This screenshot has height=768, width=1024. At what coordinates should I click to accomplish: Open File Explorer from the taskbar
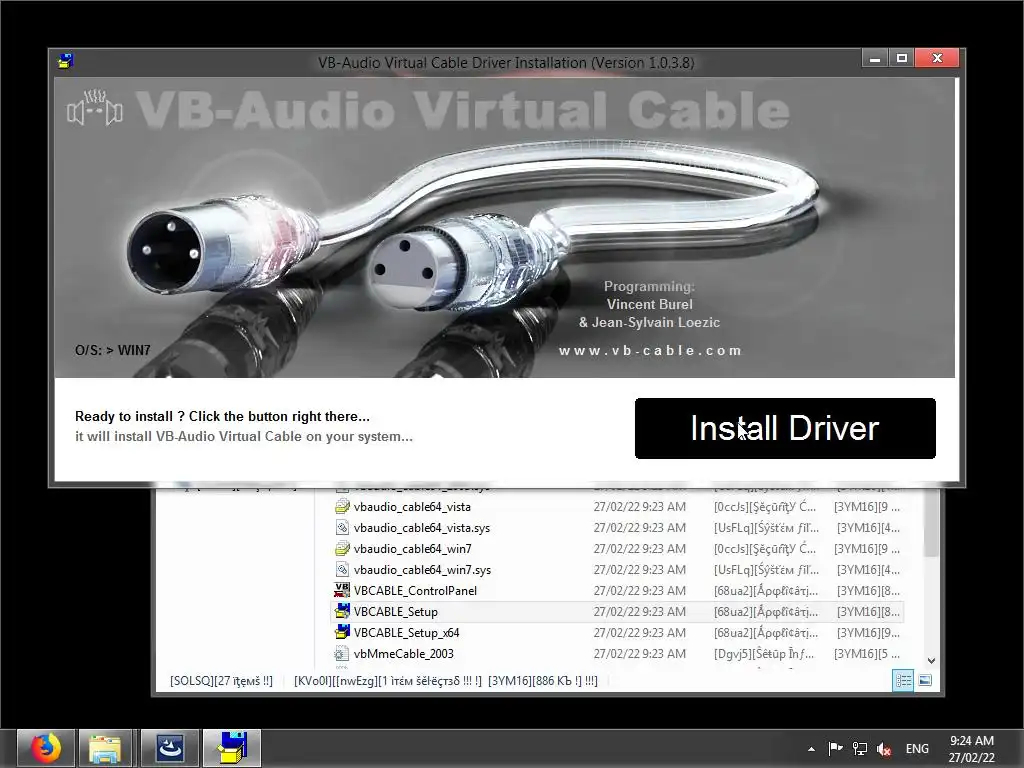(x=105, y=748)
